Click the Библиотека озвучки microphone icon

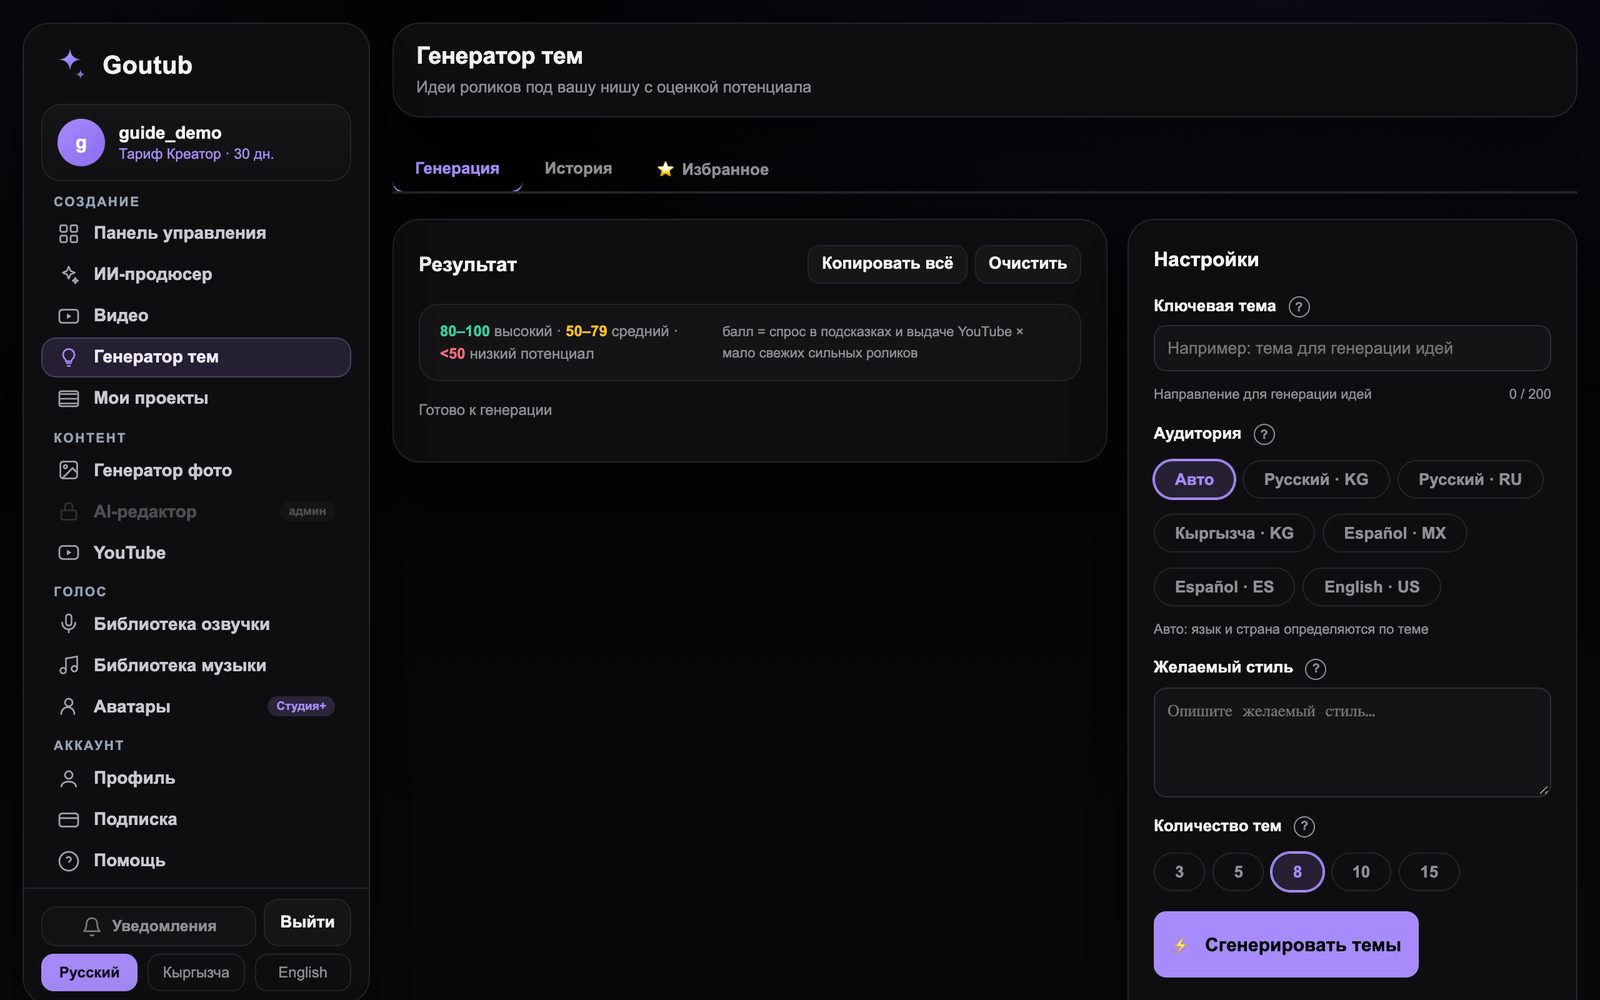(x=68, y=624)
